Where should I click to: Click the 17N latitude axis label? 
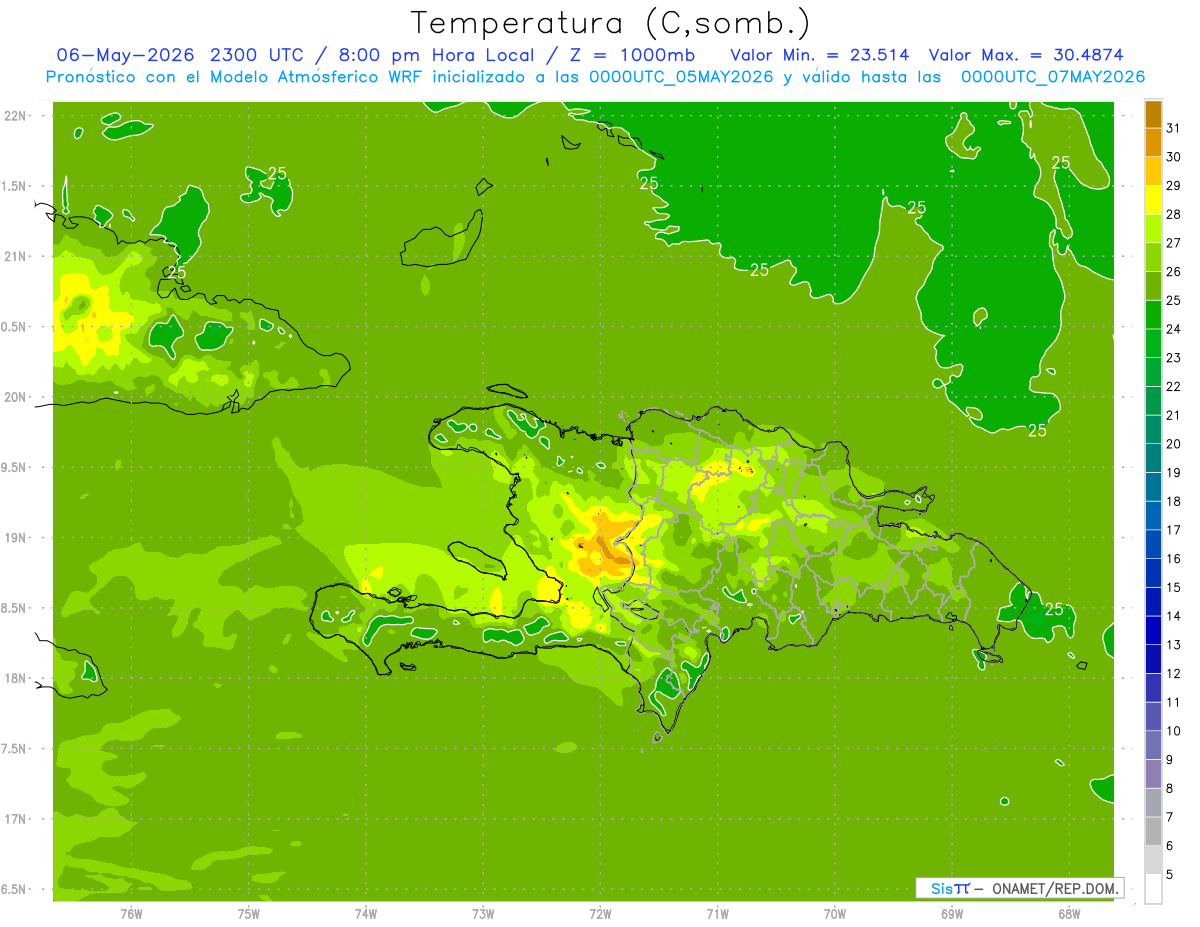click(15, 819)
